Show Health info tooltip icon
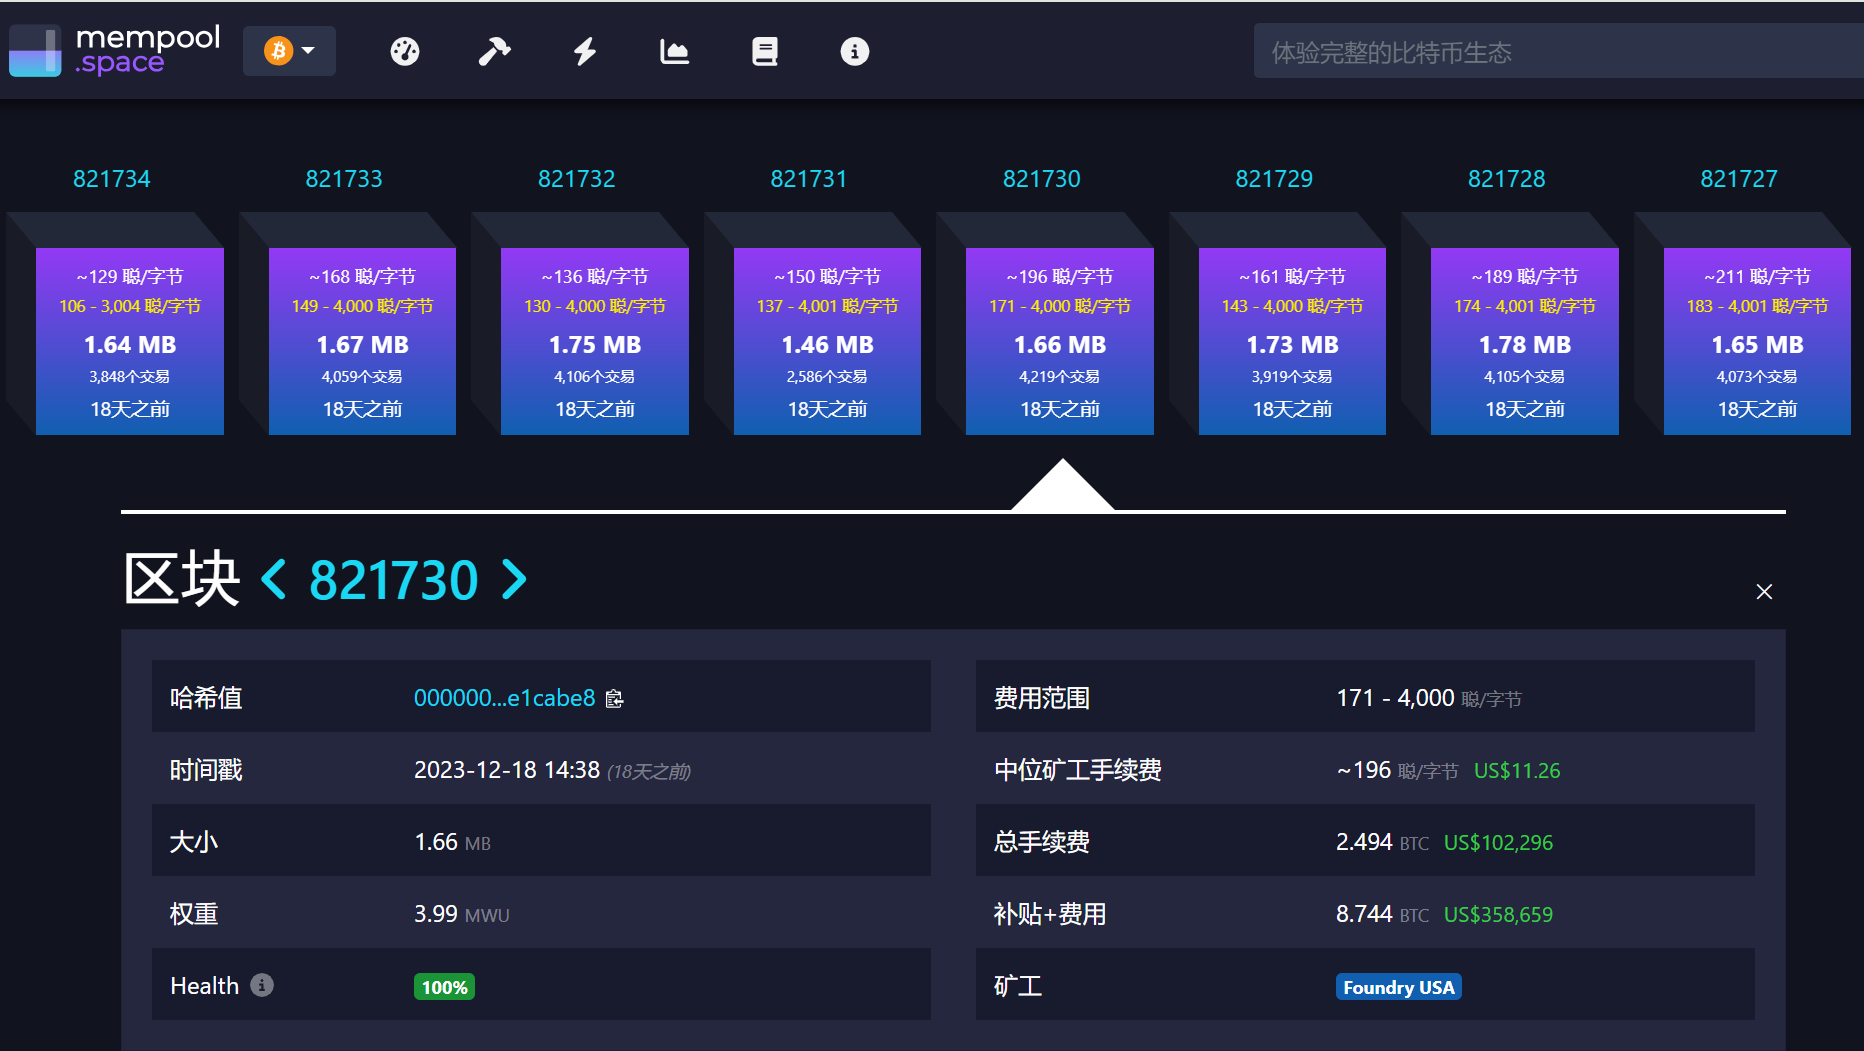1864x1051 pixels. [262, 985]
